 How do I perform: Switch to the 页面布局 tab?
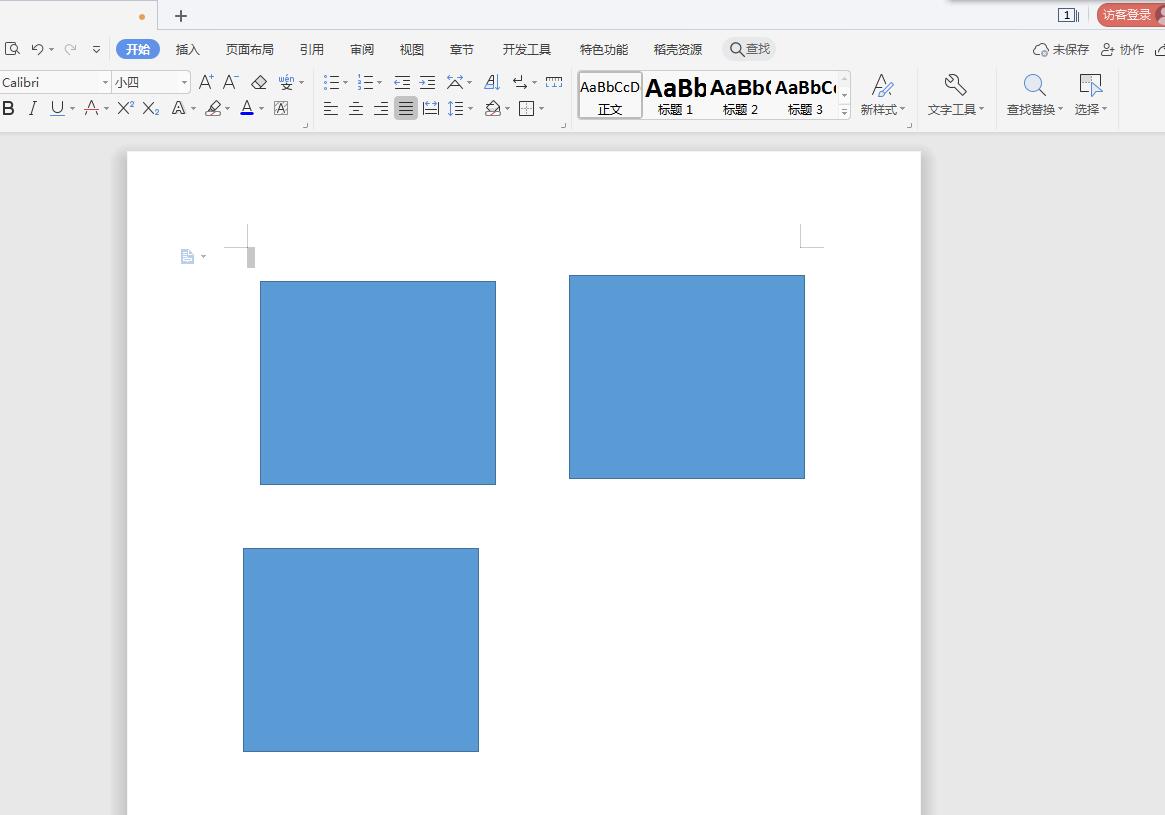pyautogui.click(x=250, y=49)
